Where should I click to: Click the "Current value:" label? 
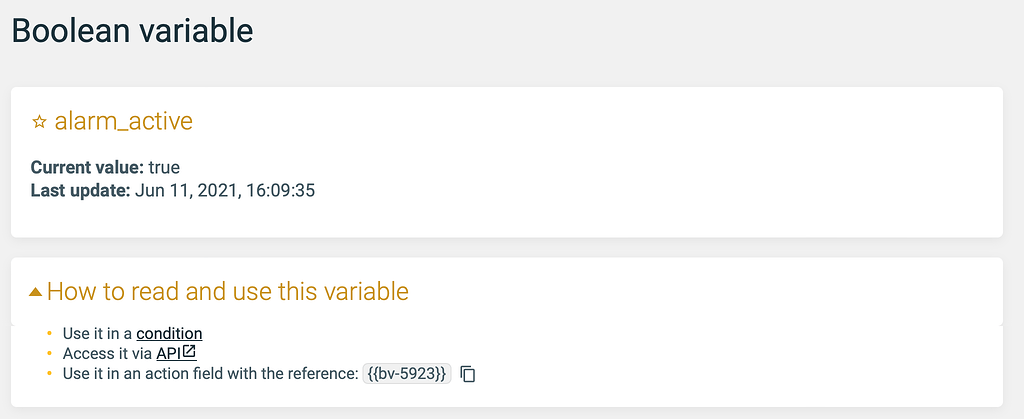click(x=87, y=167)
